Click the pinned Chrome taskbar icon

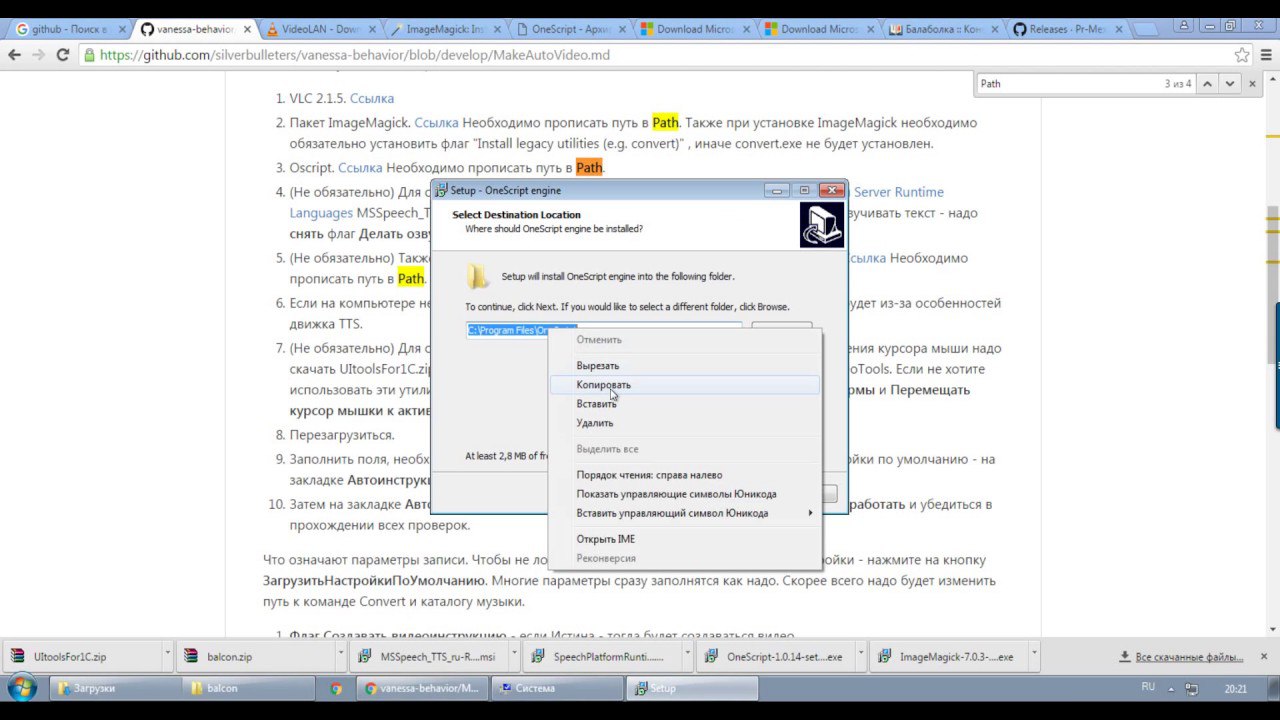(336, 688)
